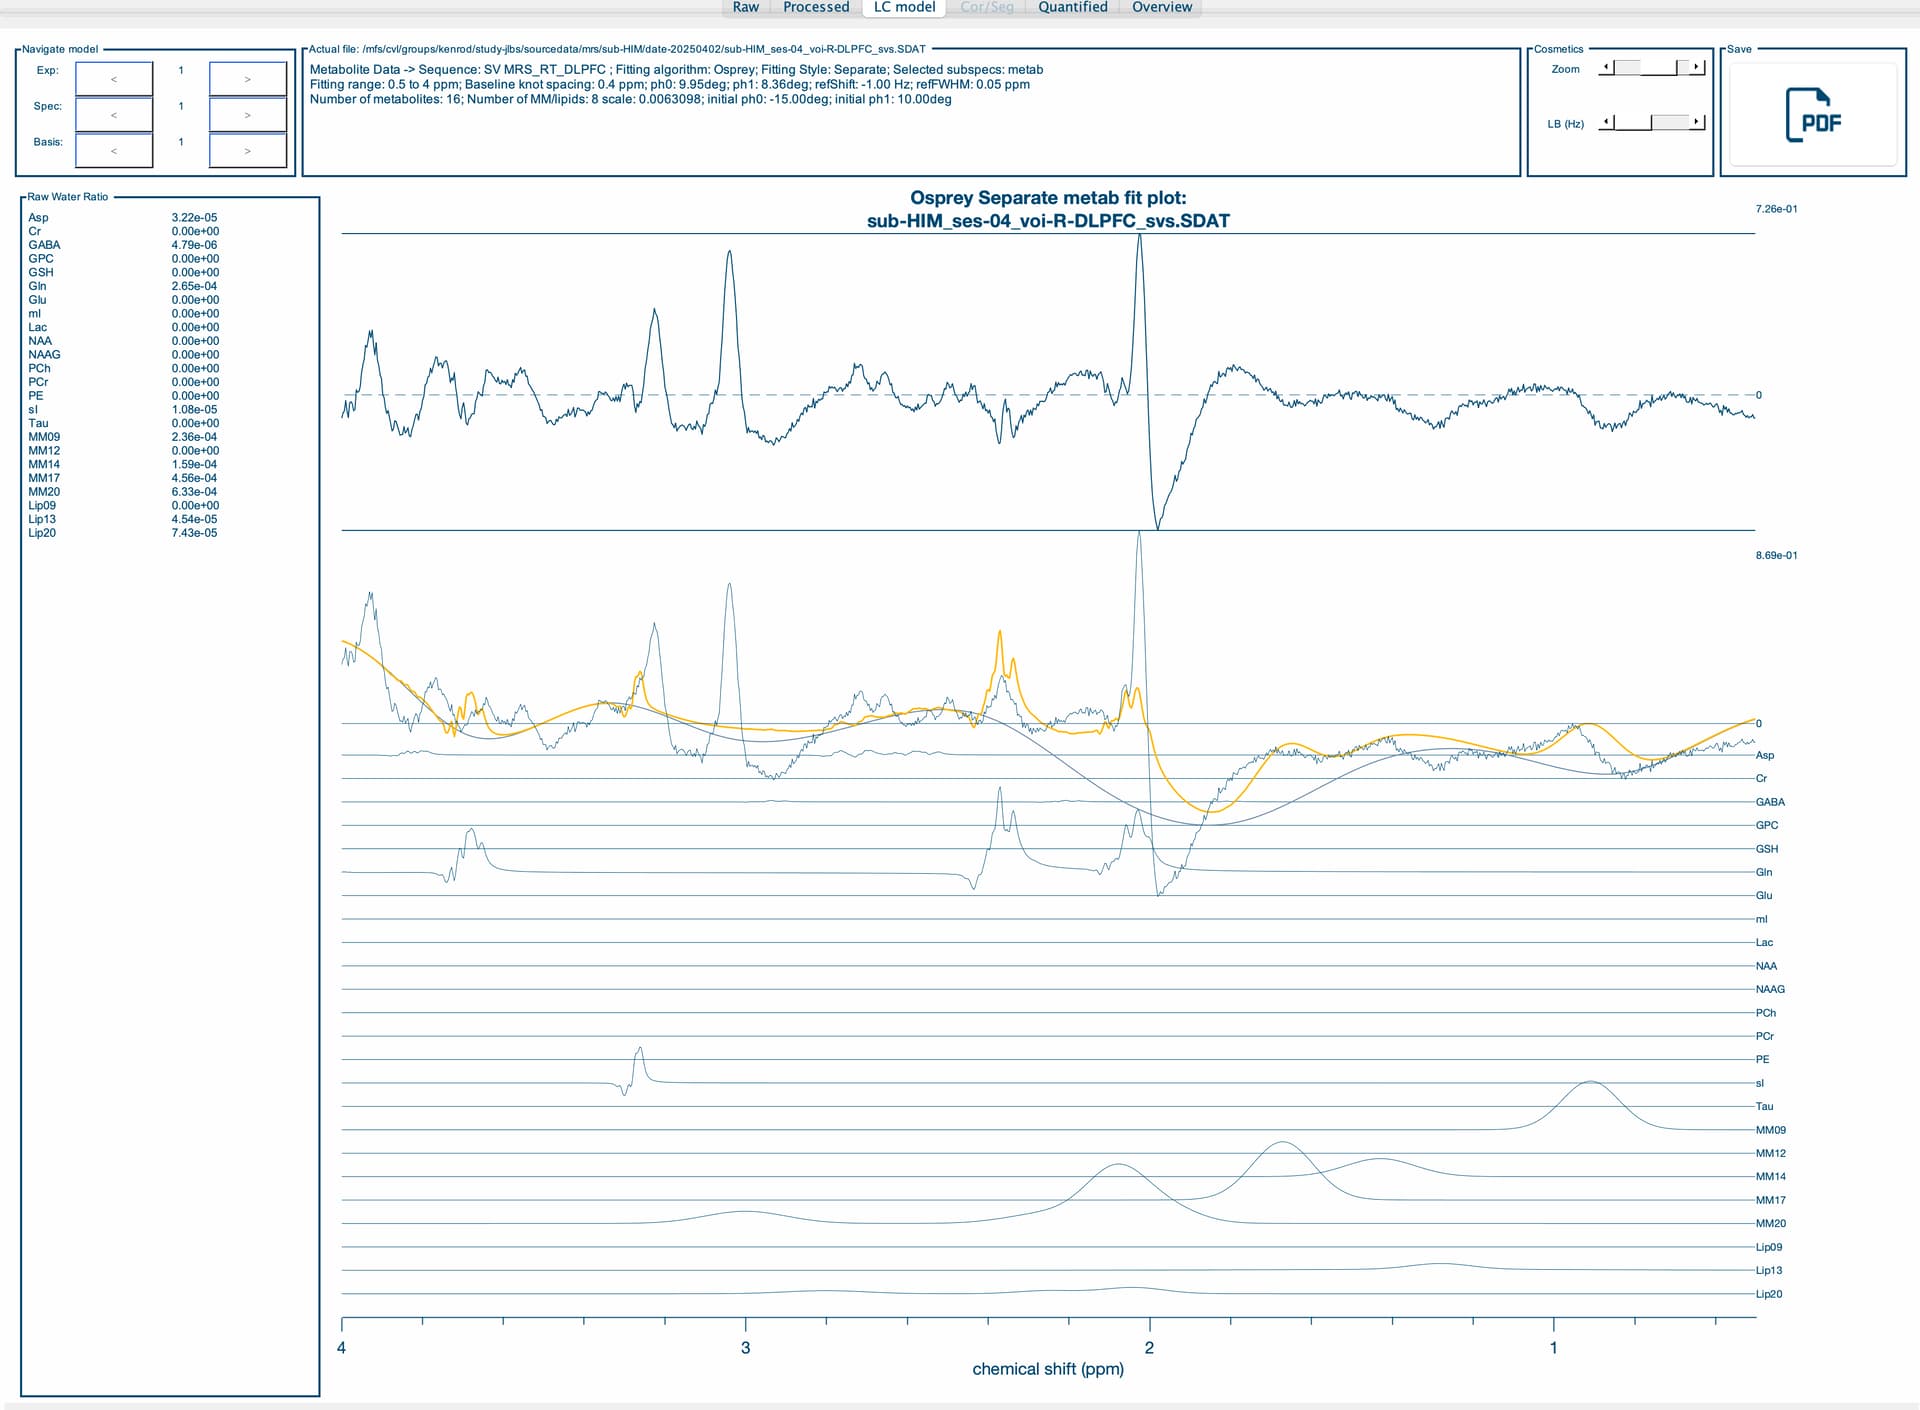This screenshot has height=1410, width=1920.
Task: Switch to the Raw tab
Action: tap(745, 7)
